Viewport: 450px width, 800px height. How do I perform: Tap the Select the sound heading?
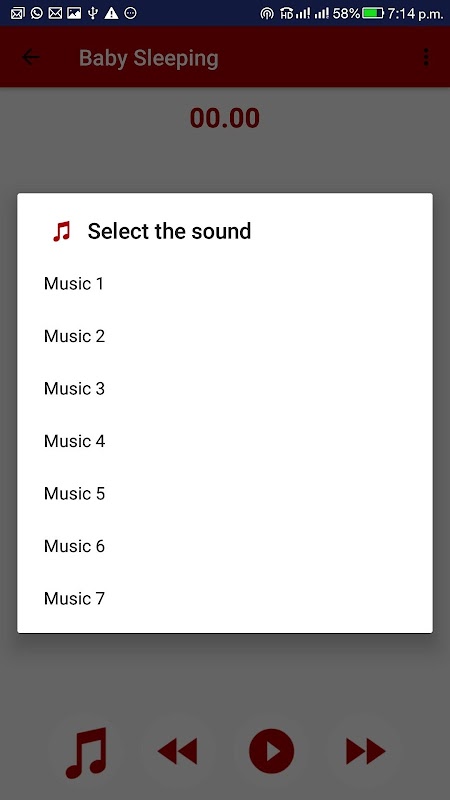[169, 231]
